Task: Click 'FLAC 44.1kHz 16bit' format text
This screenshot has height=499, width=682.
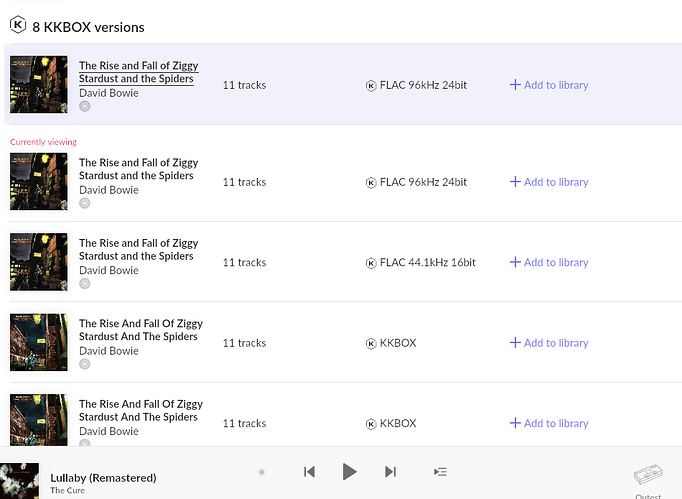Action: click(428, 262)
